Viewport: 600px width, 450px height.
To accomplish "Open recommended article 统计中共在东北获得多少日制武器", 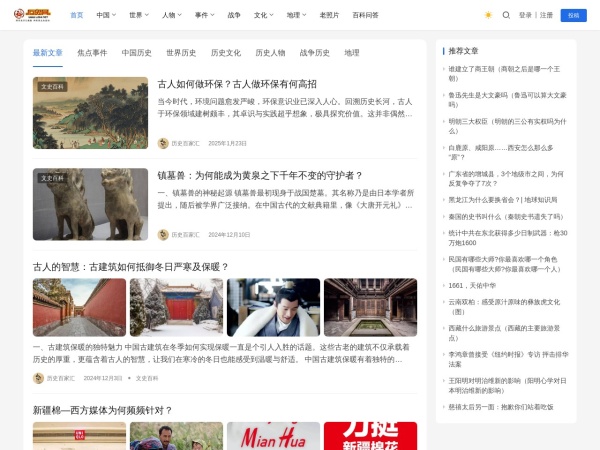I will point(508,238).
